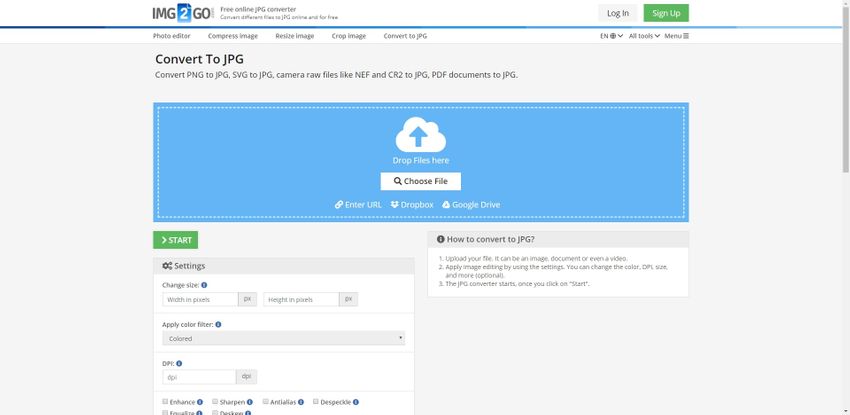Click the info icon next to Enhance
The height and width of the screenshot is (415, 850).
tap(200, 402)
